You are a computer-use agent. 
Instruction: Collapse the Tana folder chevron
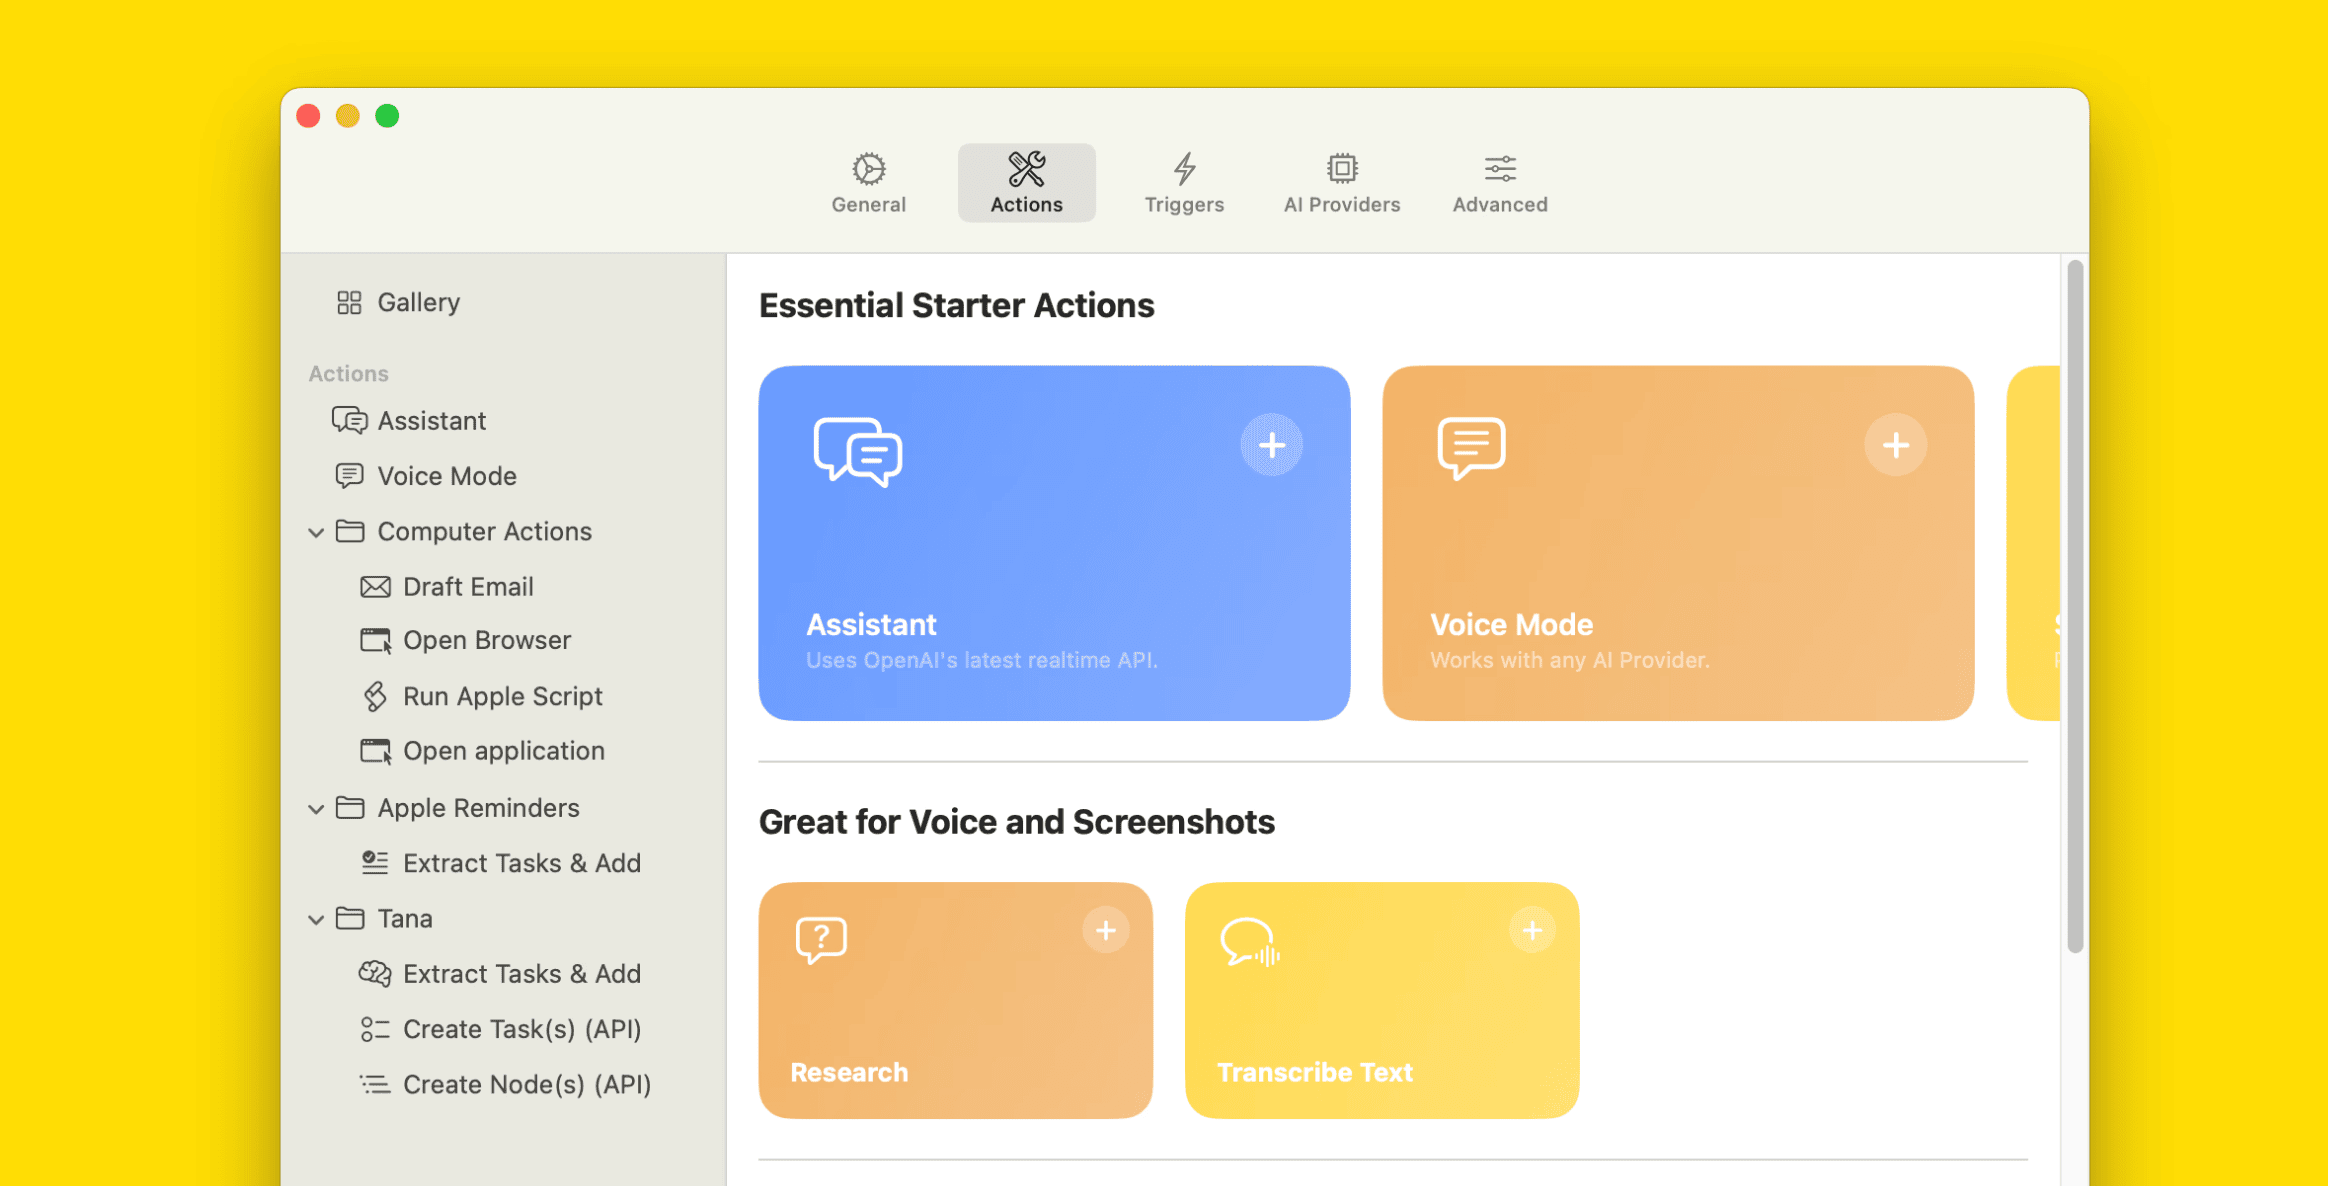316,919
